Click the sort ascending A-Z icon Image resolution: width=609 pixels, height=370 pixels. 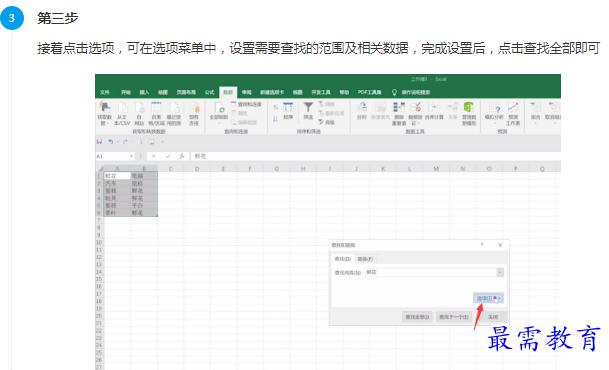[275, 107]
